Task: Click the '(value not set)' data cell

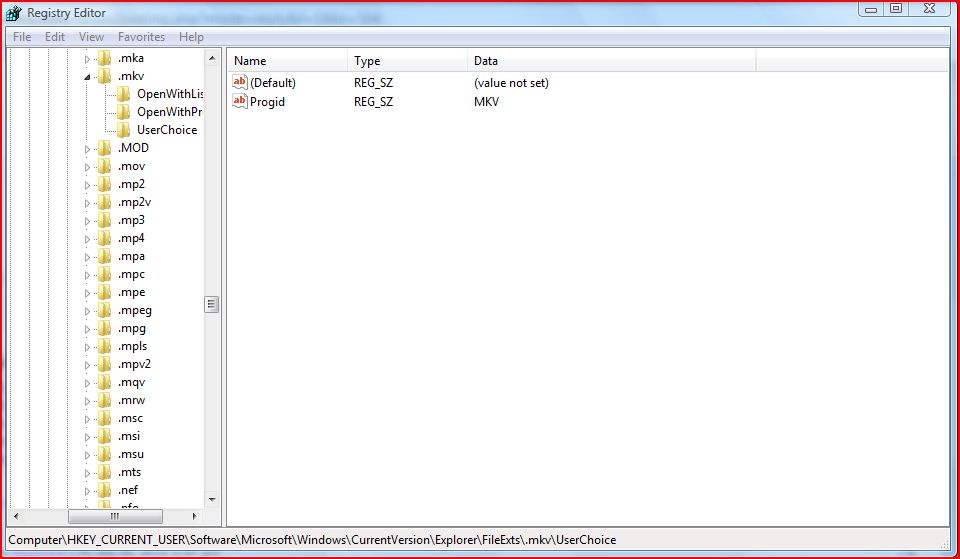Action: click(511, 83)
